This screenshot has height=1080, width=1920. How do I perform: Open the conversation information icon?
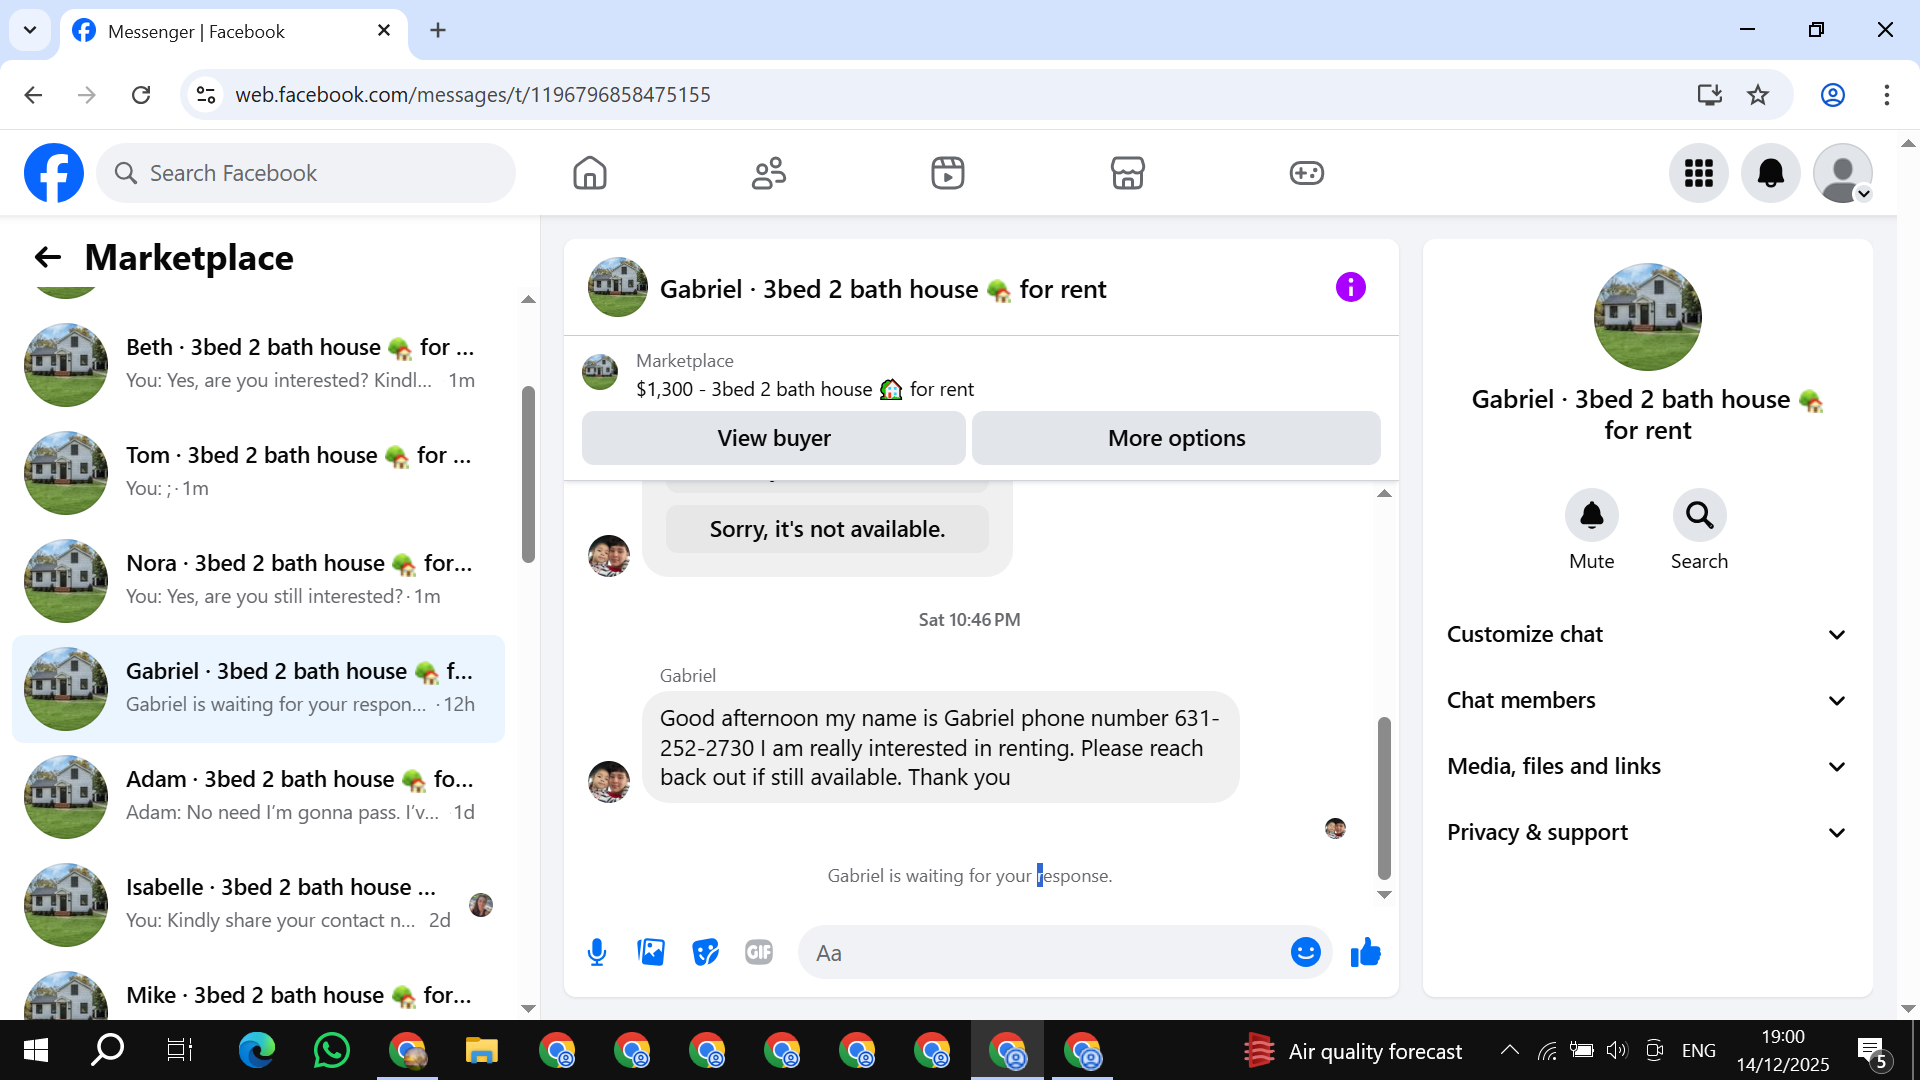pos(1350,288)
